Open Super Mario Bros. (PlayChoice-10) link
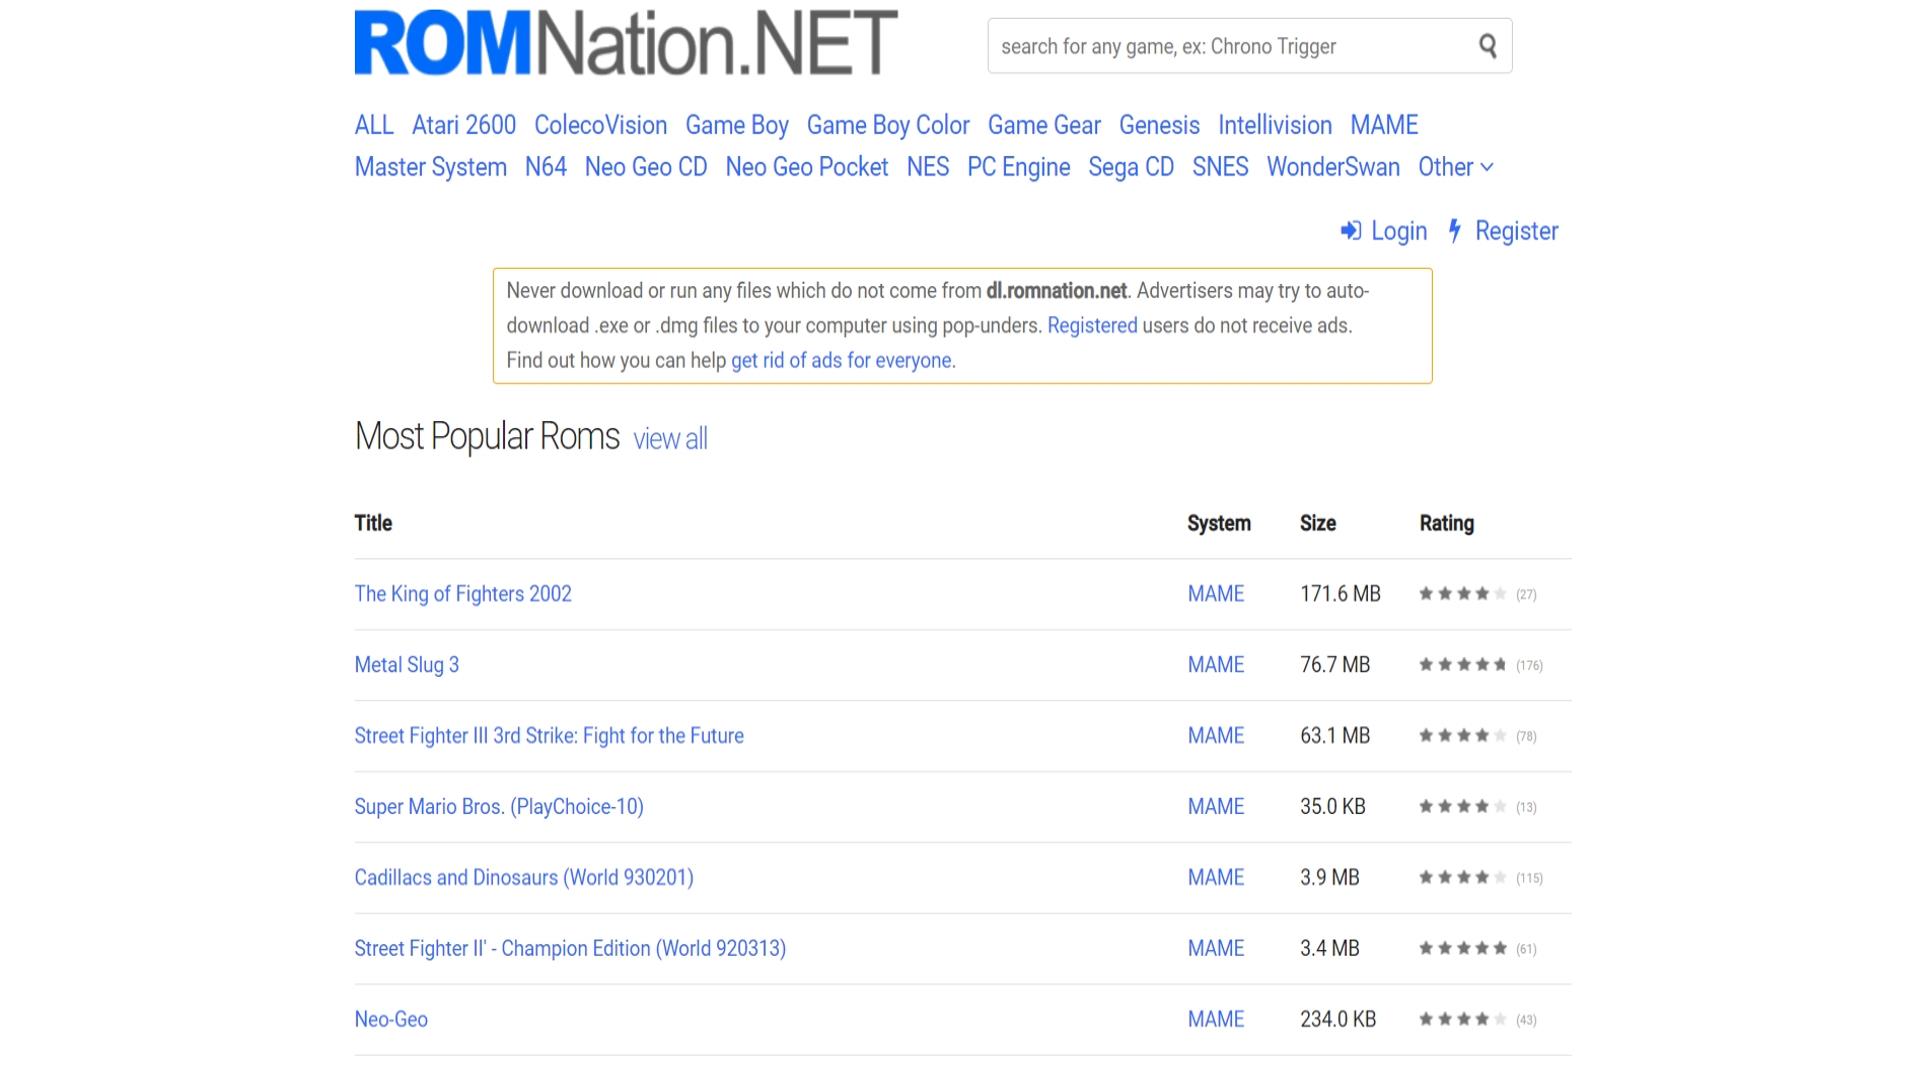This screenshot has width=1920, height=1080. point(499,807)
